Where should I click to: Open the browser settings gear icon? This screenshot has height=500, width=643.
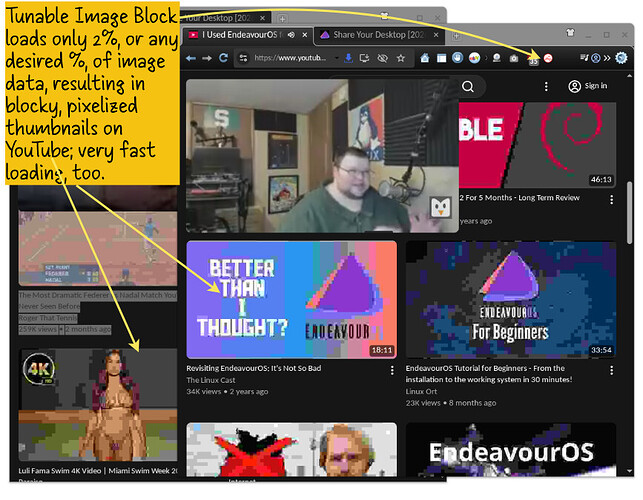(x=621, y=58)
